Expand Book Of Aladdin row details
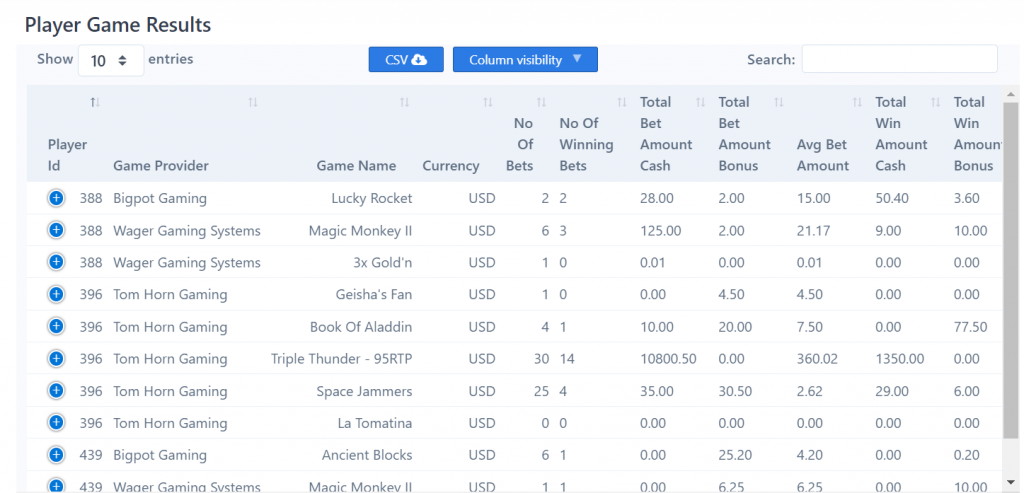 56,326
